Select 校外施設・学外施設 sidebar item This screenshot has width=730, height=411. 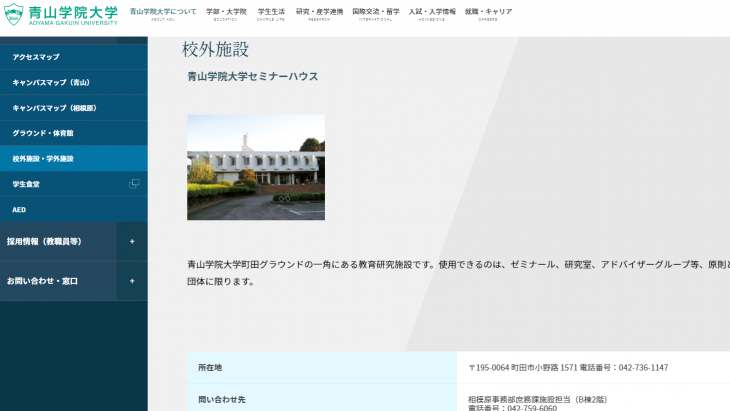pos(74,158)
